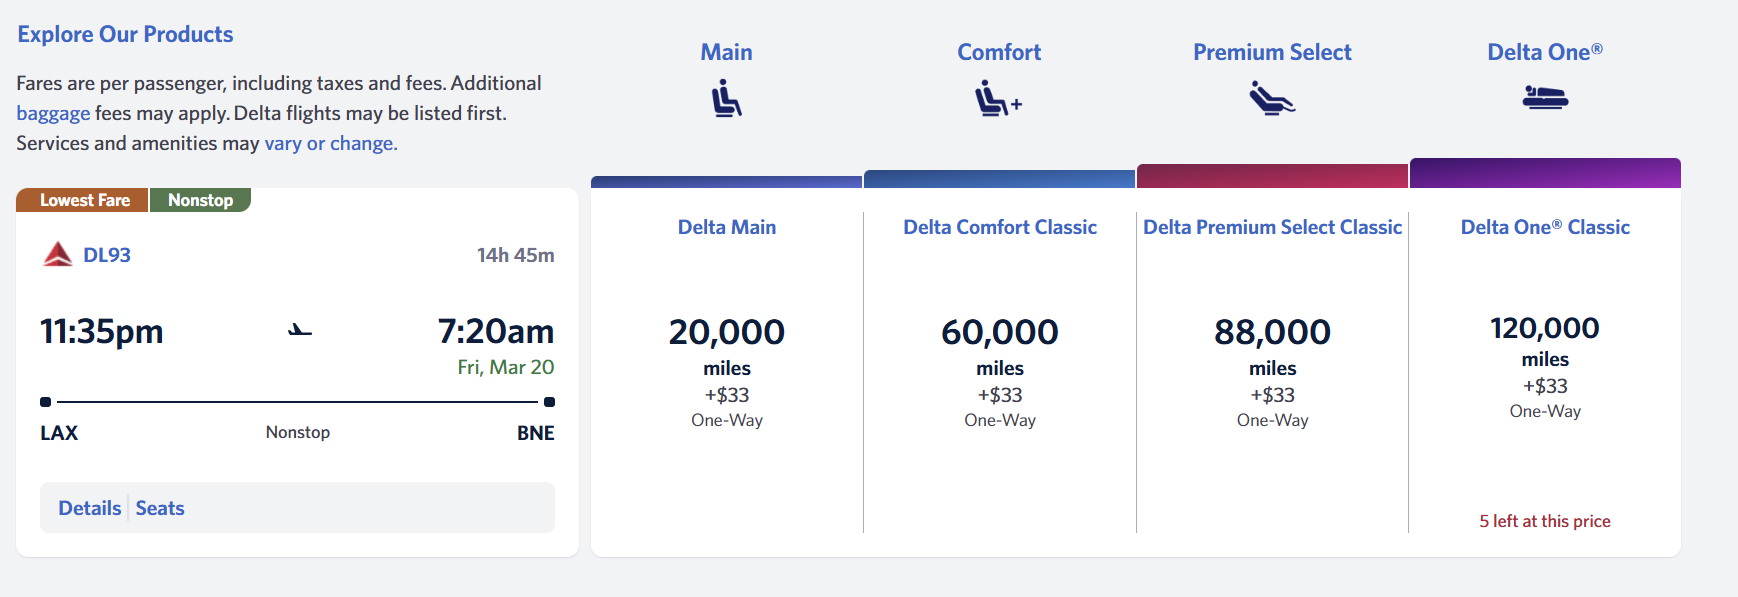Click the DL93 flight number link
The width and height of the screenshot is (1738, 597).
coord(107,255)
